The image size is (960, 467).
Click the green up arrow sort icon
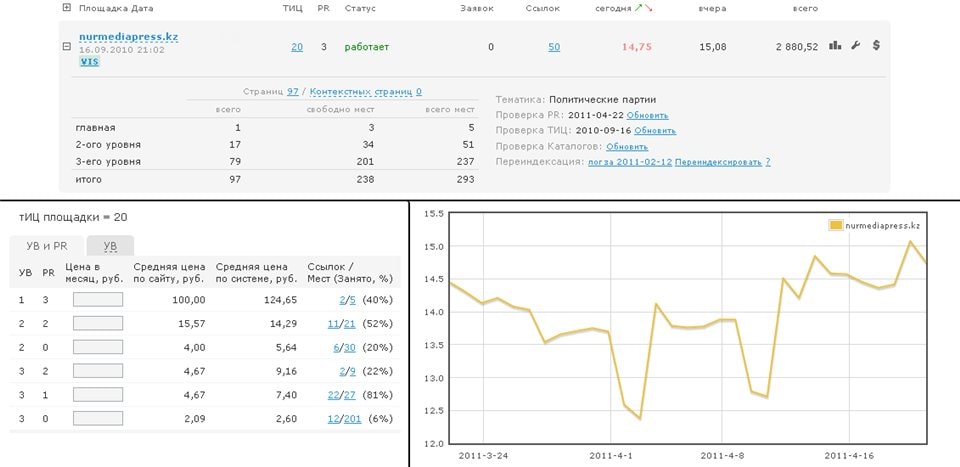tap(639, 8)
